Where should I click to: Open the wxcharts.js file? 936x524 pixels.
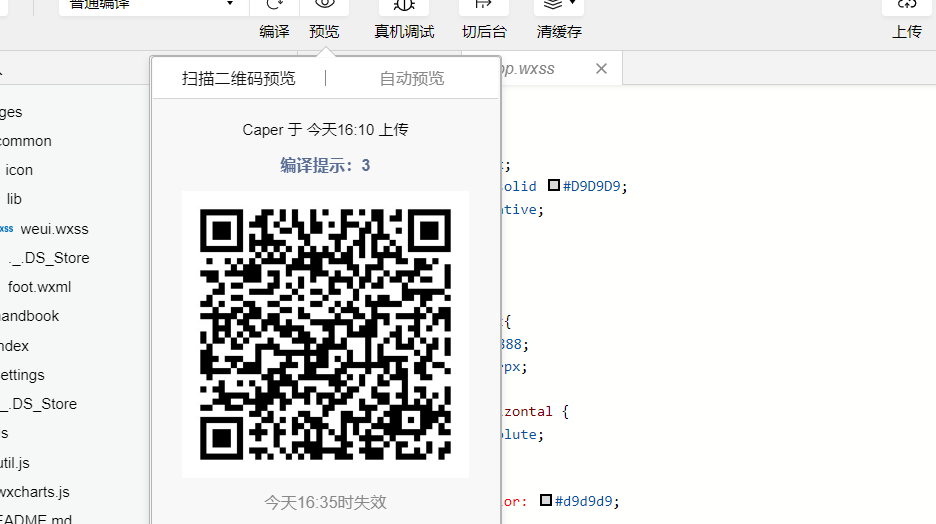coord(35,492)
